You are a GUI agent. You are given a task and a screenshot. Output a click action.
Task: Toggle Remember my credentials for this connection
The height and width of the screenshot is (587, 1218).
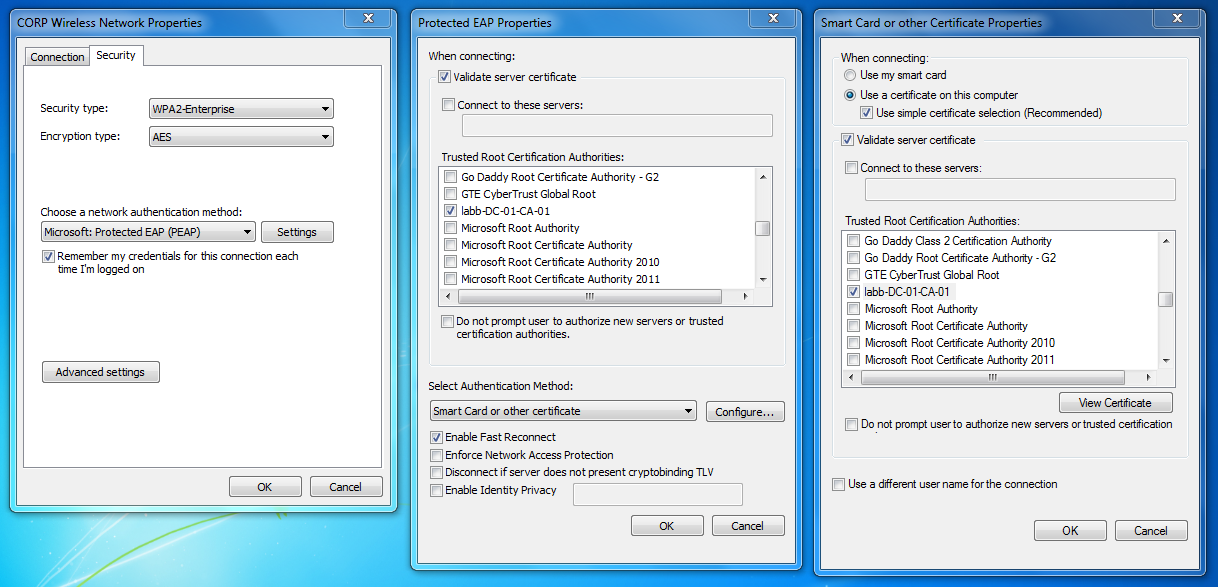[48, 256]
